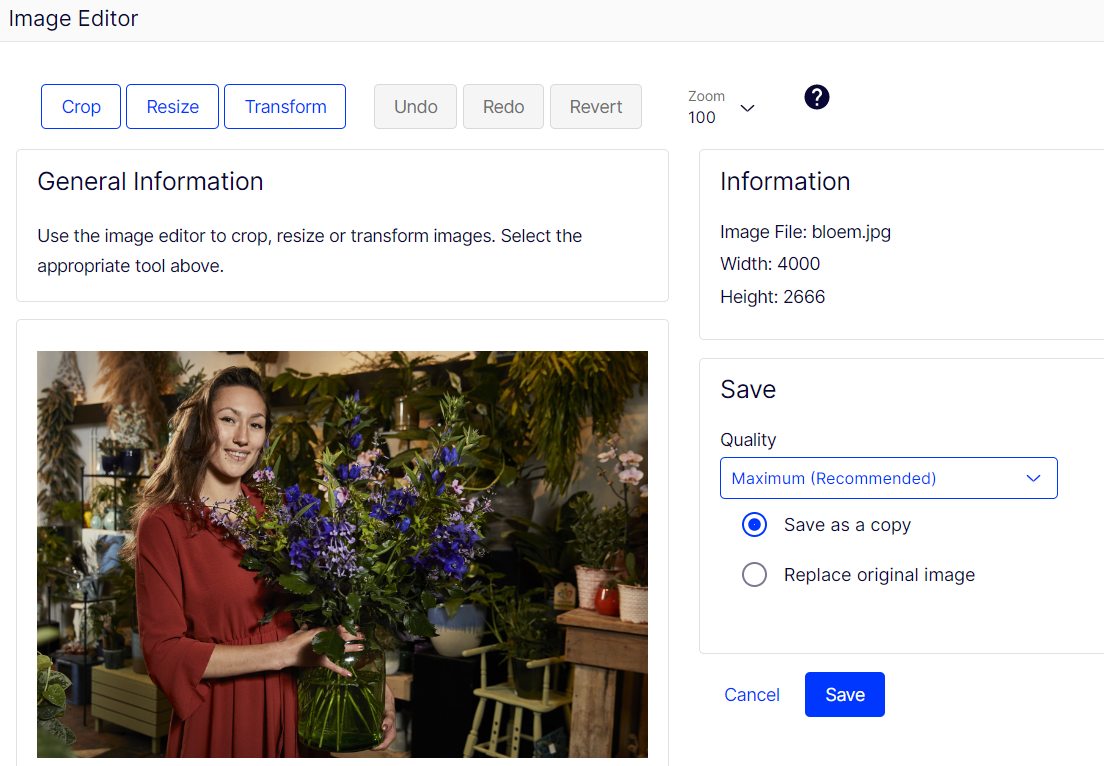The height and width of the screenshot is (766, 1104).
Task: Select the Save as a copy radio button
Action: tap(754, 525)
